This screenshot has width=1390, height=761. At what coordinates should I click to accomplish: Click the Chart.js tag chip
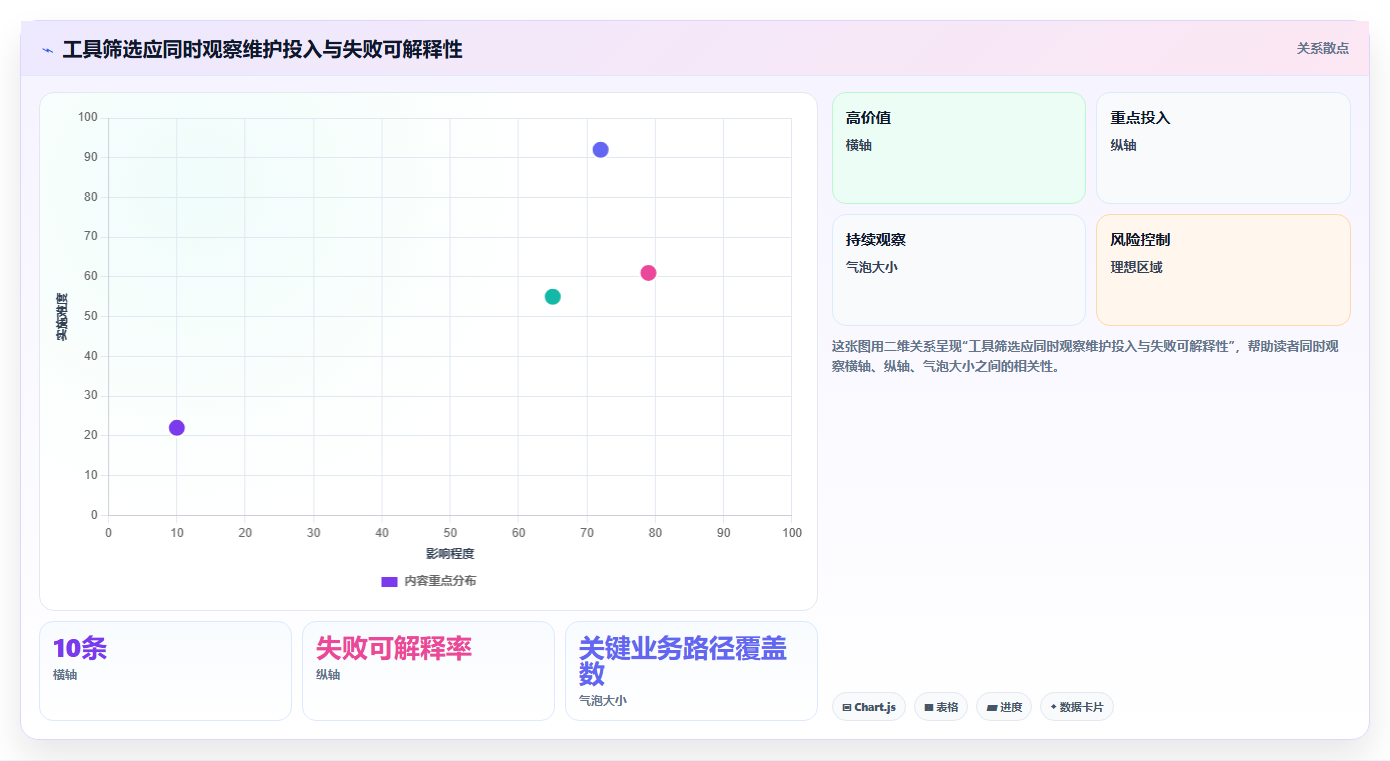(x=869, y=707)
